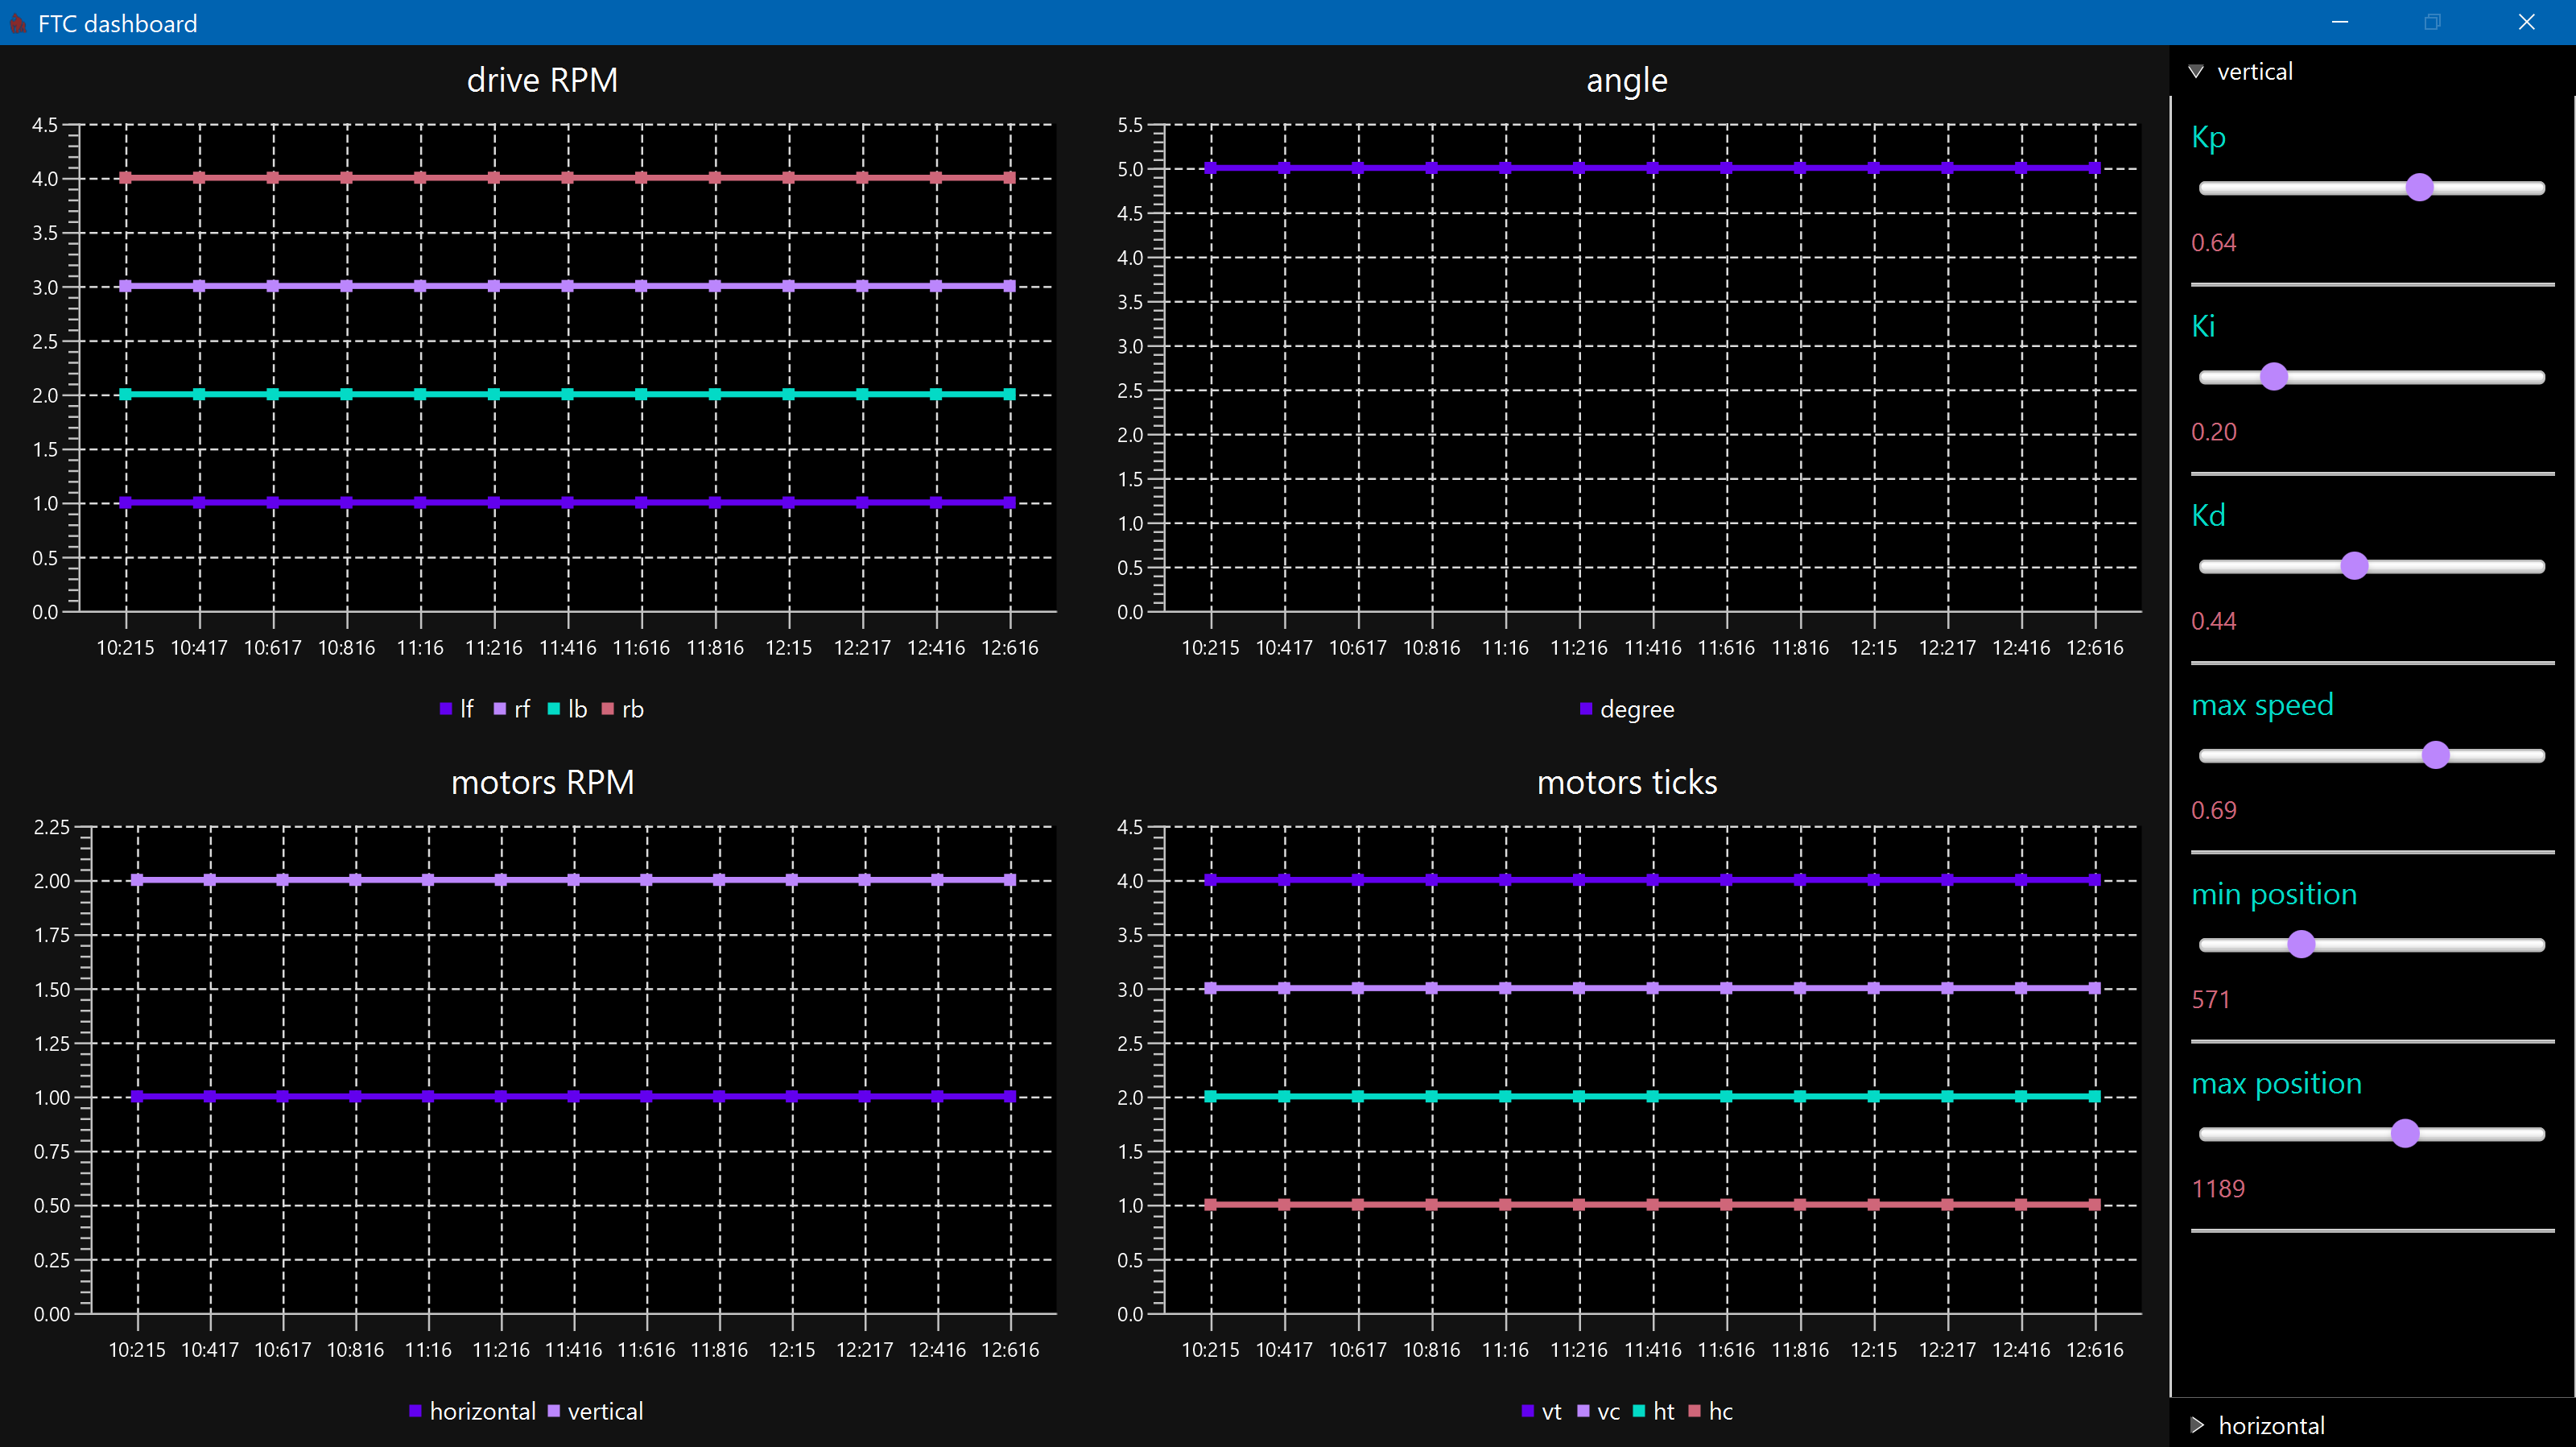Click the horizontal legend marker in motors RPM
The height and width of the screenshot is (1447, 2576).
(x=415, y=1411)
